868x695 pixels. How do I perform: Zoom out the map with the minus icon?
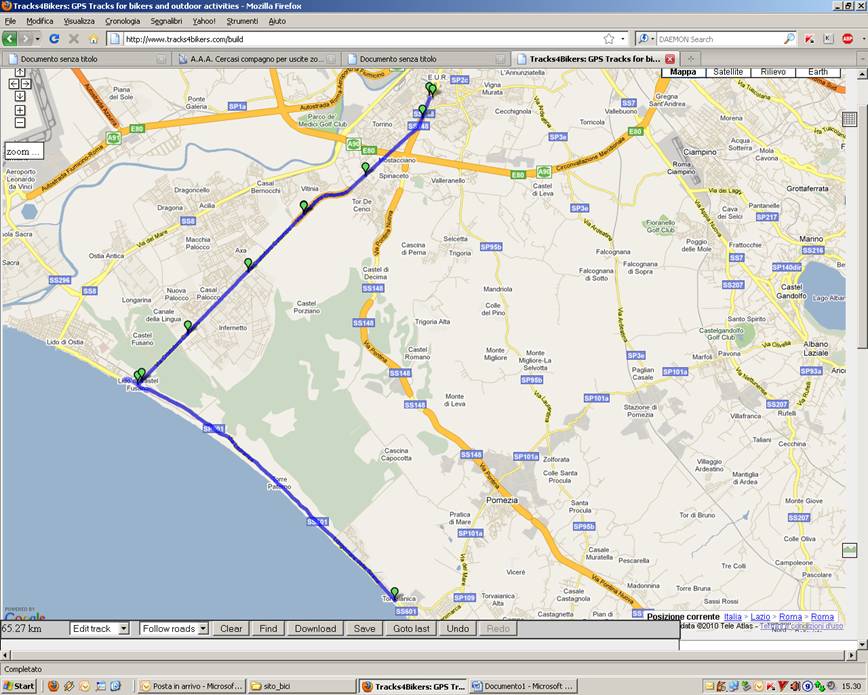tap(20, 122)
